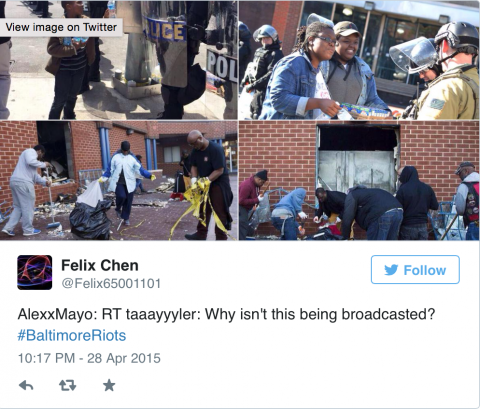Screen dimensions: 480x409
Task: Click the burnt window opening in brick wall
Action: tap(358, 159)
